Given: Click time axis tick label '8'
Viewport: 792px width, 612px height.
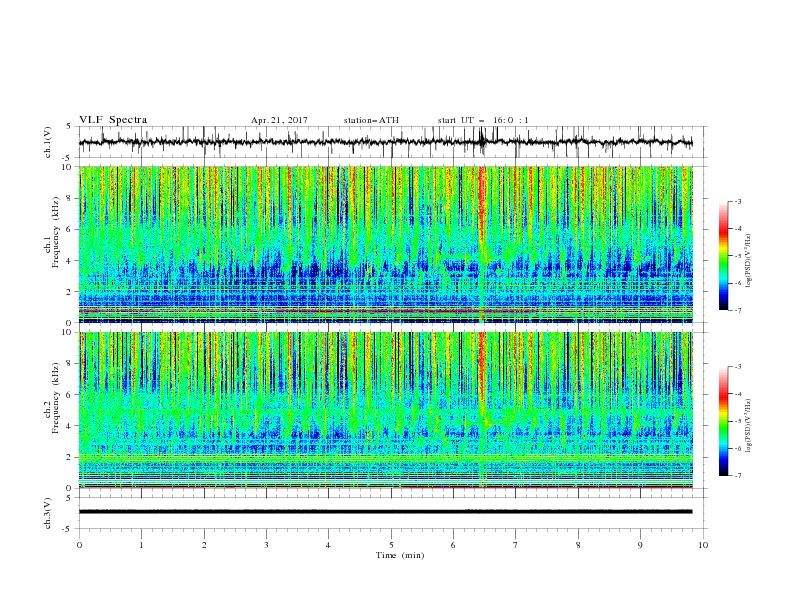Looking at the screenshot, I should pos(578,545).
